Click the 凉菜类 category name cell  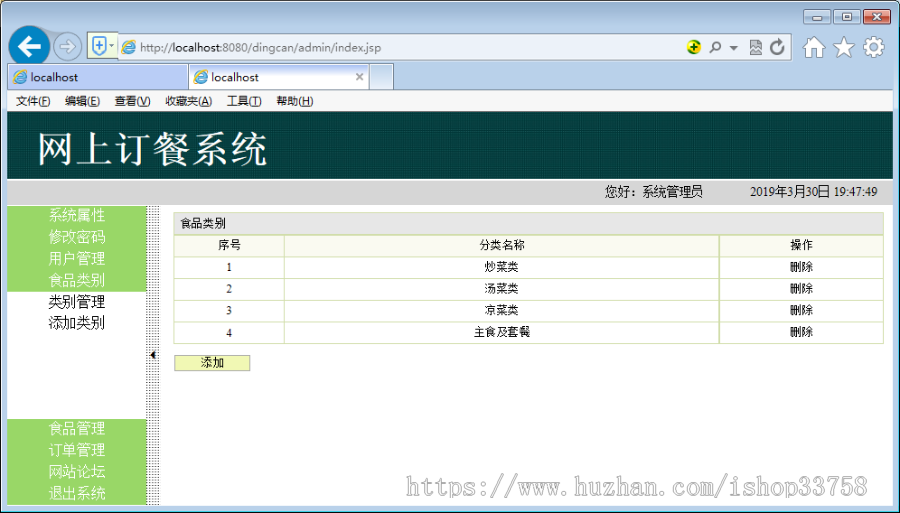coord(502,310)
